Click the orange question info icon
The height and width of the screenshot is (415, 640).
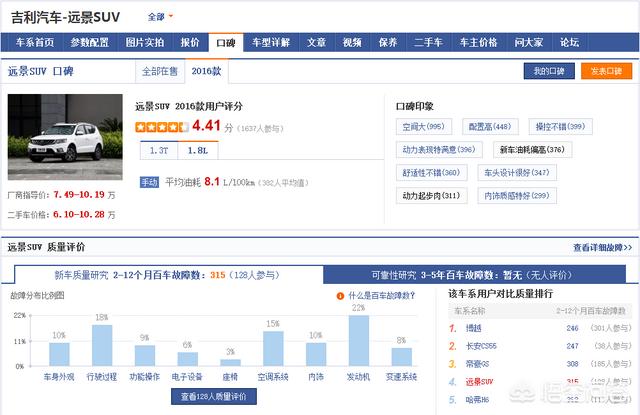click(x=340, y=296)
